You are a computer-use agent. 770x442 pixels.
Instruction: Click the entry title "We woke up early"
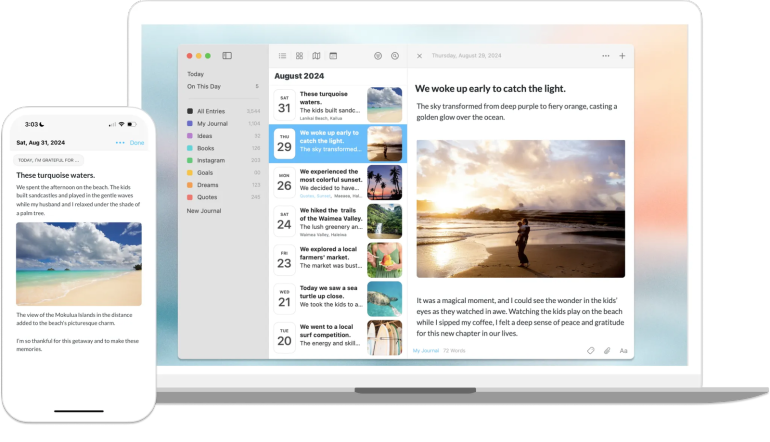tap(490, 89)
